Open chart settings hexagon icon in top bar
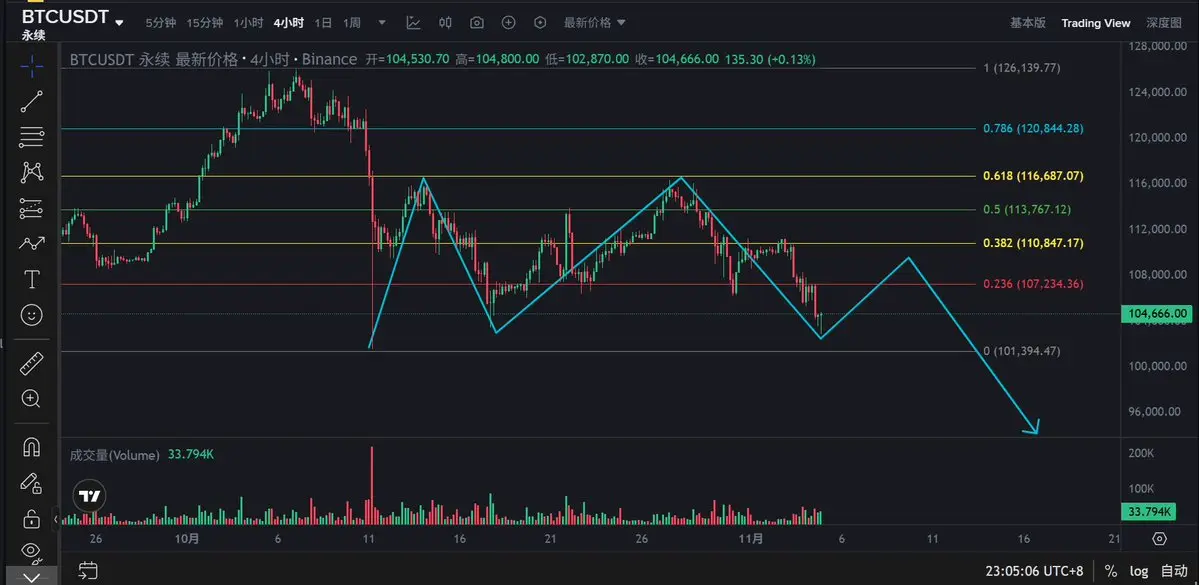 pyautogui.click(x=540, y=23)
